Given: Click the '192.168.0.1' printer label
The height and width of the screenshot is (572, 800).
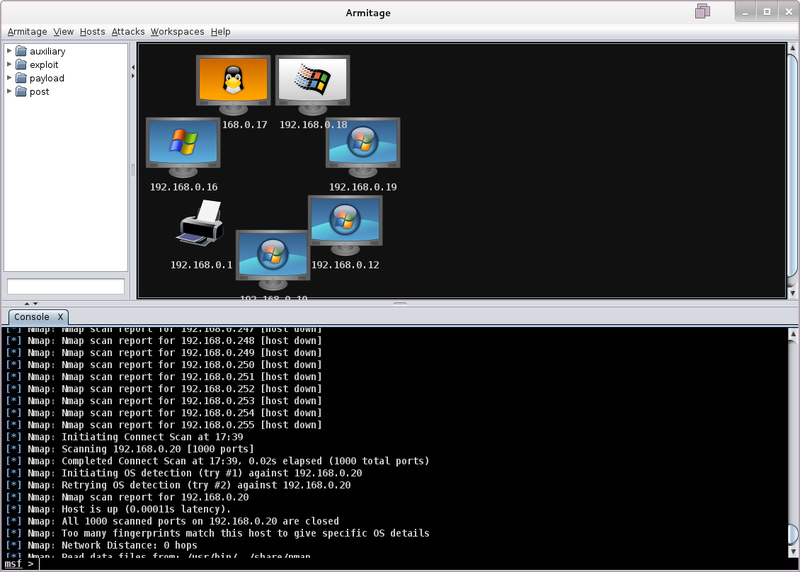Looking at the screenshot, I should point(201,265).
